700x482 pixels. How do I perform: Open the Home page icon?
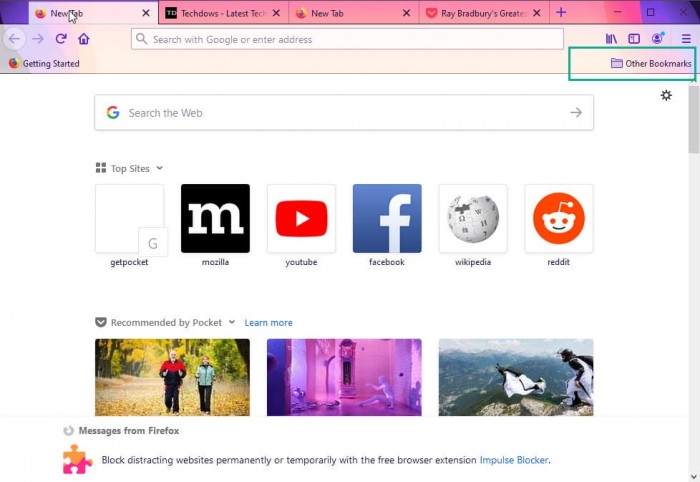pyautogui.click(x=83, y=39)
